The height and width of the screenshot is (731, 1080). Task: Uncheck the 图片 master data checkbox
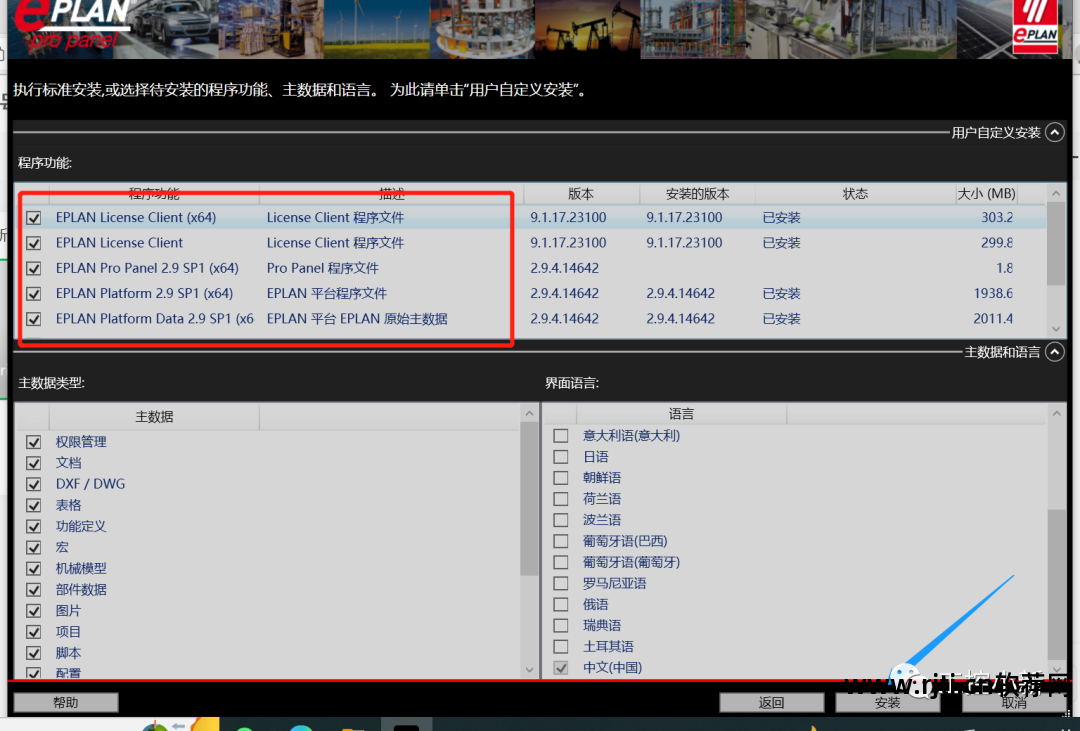tap(34, 611)
